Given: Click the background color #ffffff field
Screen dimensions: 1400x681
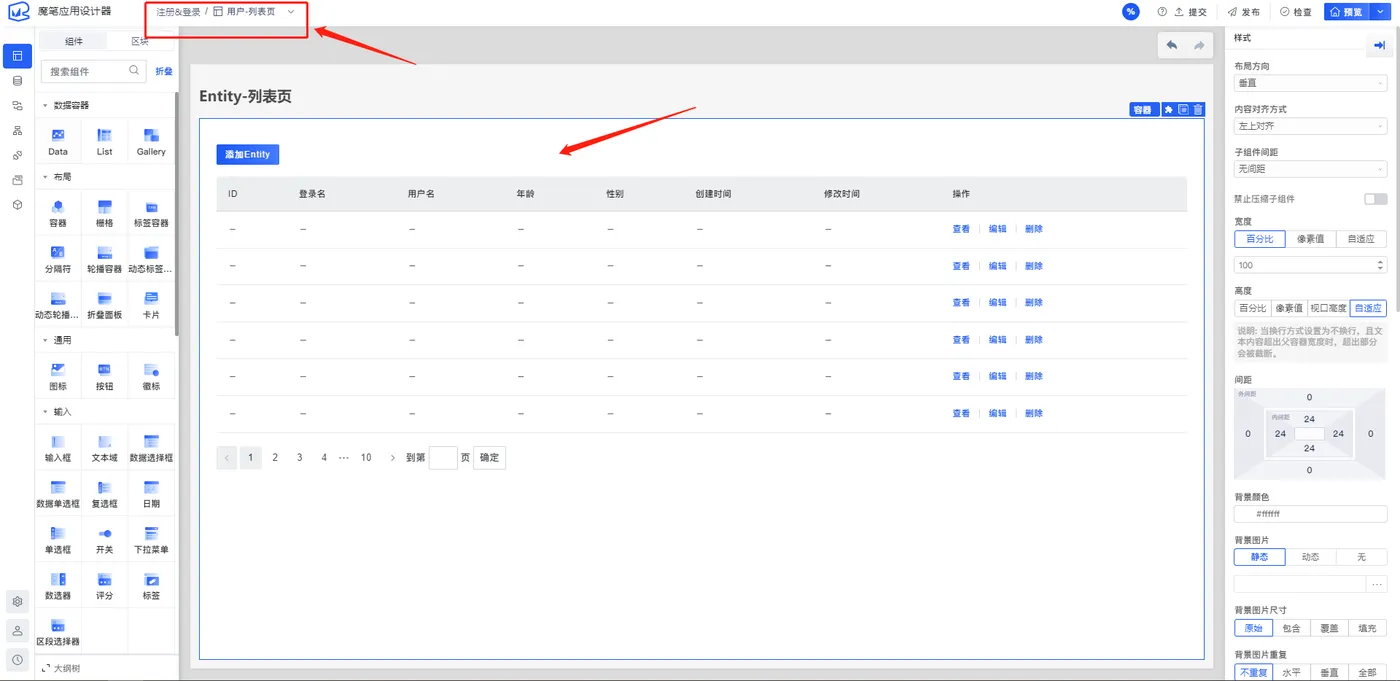Looking at the screenshot, I should click(x=1311, y=514).
